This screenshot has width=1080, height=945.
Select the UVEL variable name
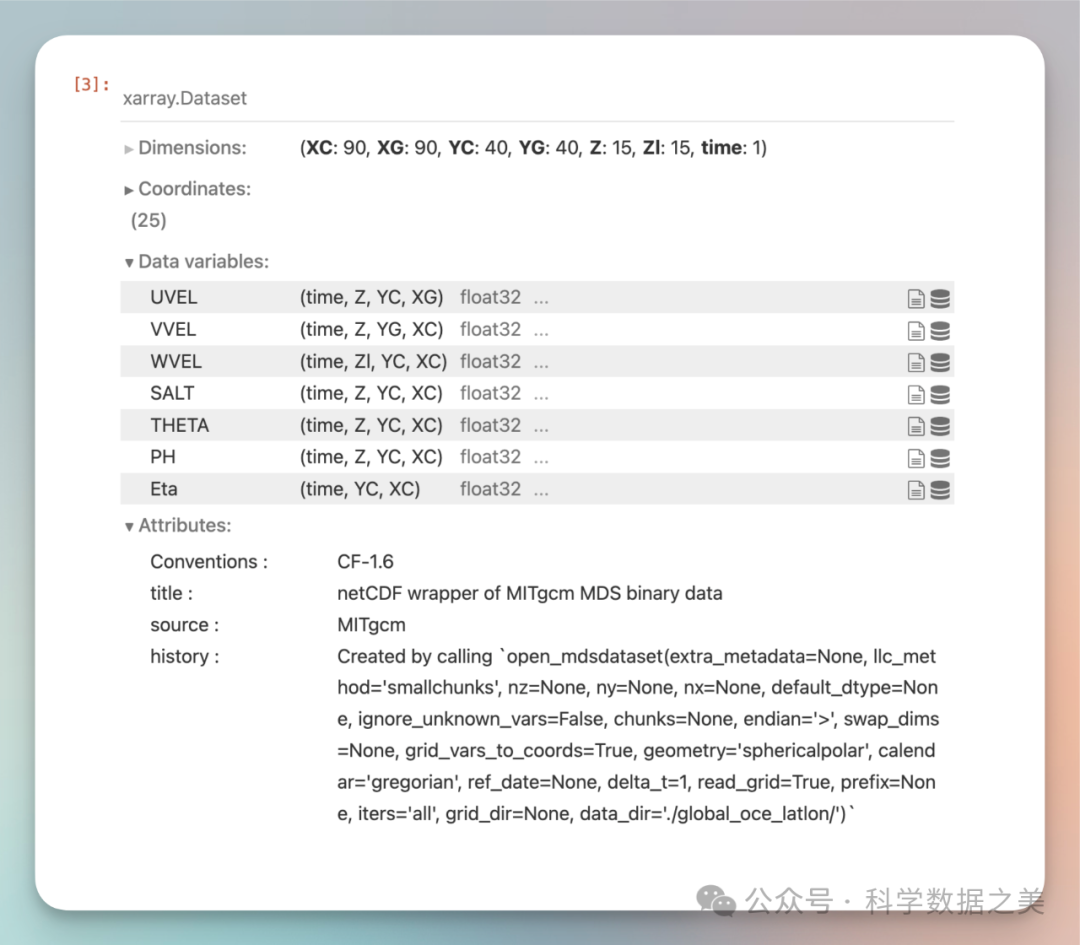click(174, 298)
